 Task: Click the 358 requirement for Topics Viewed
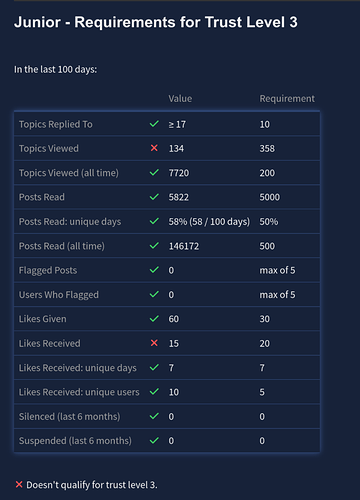(267, 148)
